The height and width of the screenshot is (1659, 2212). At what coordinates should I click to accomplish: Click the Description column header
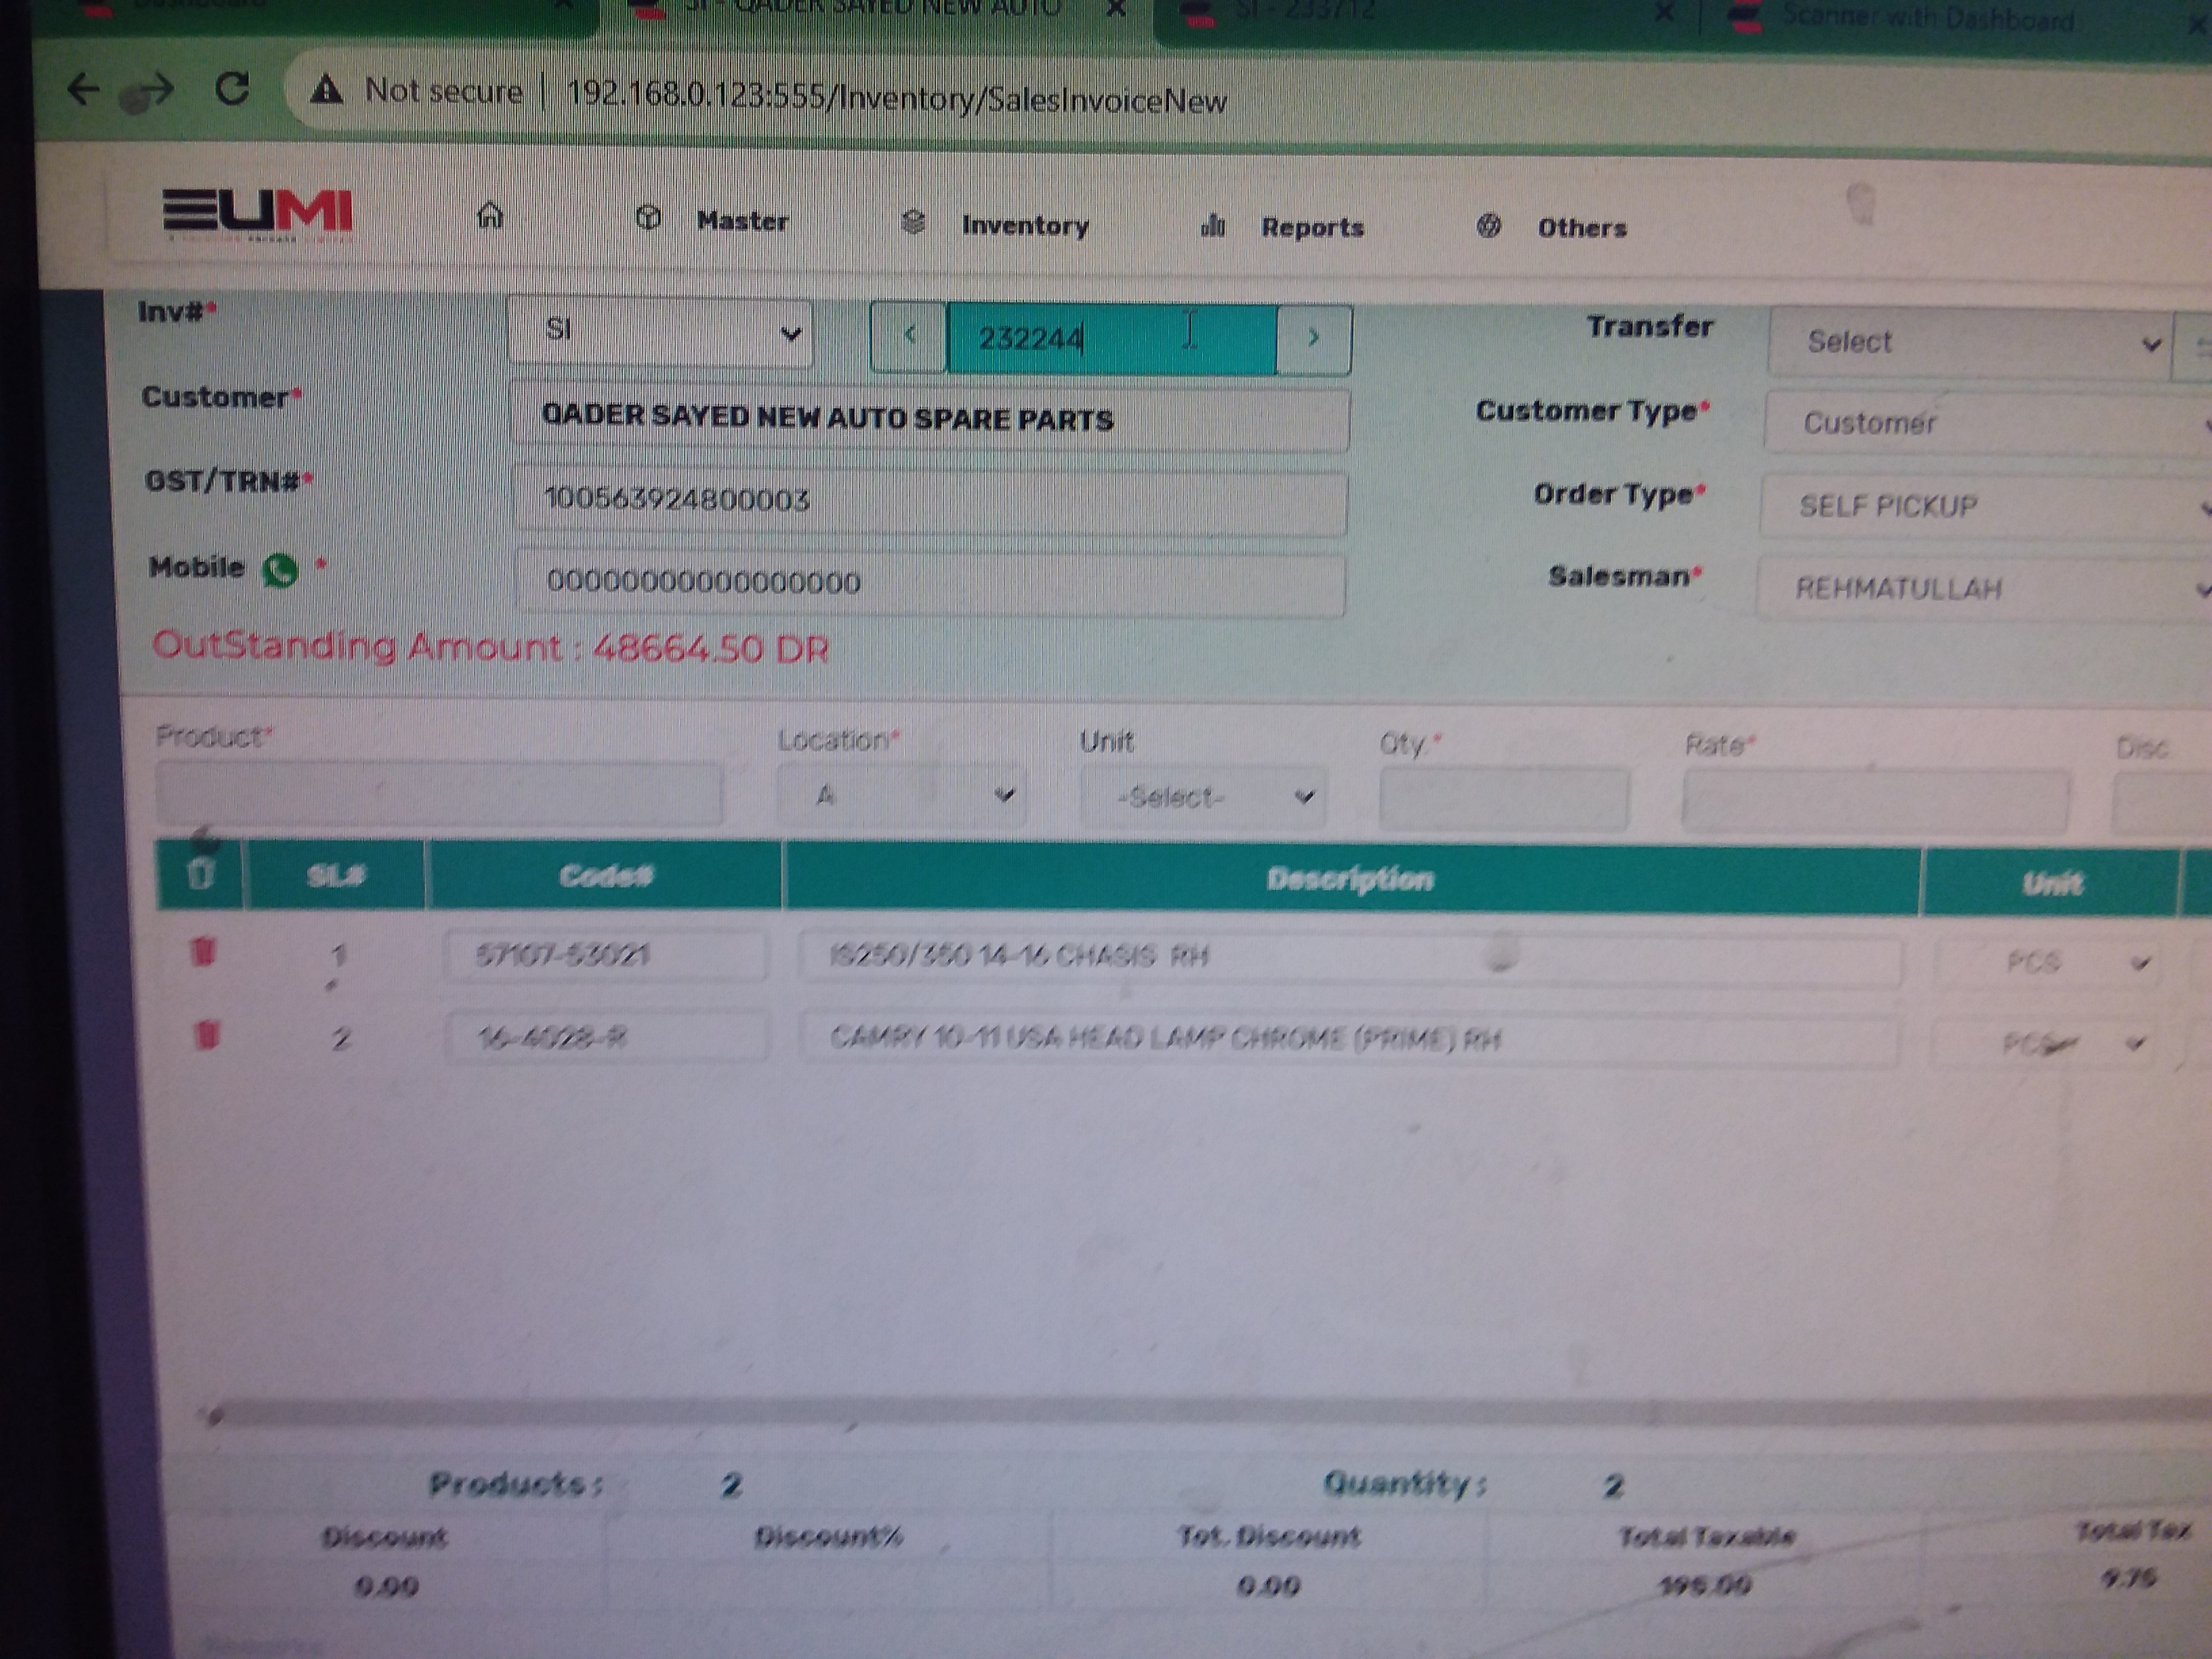click(x=1351, y=880)
